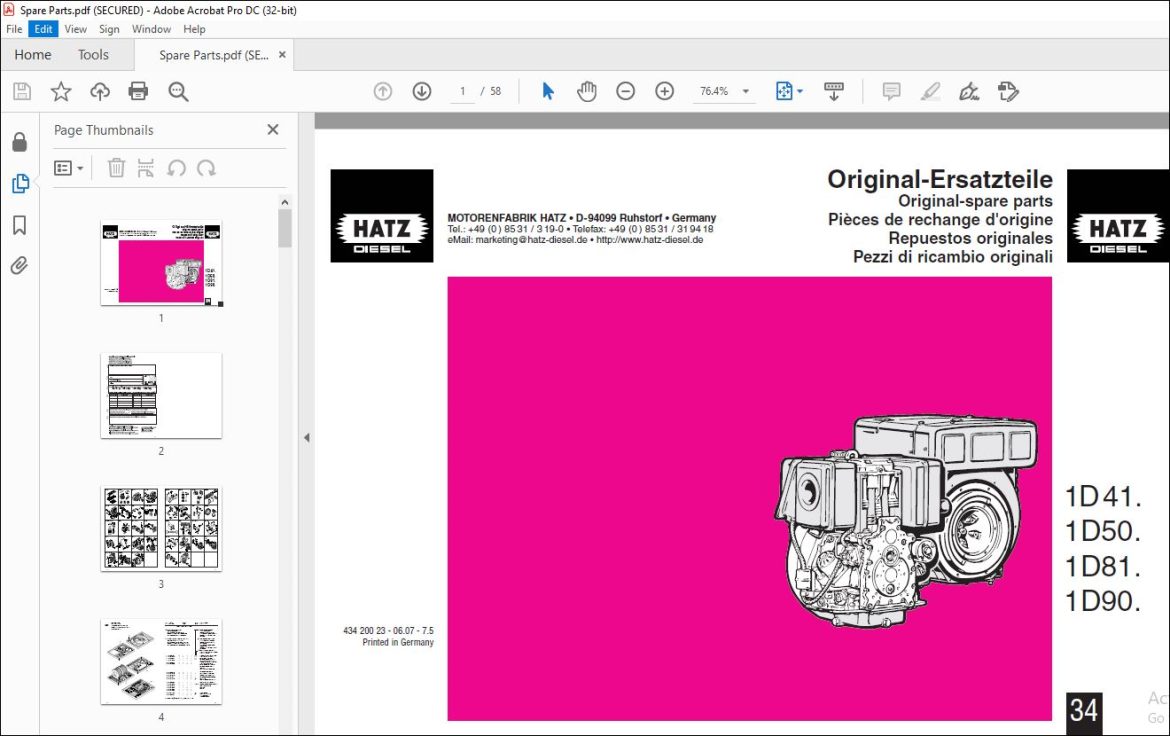Open the Find text magnifier
The height and width of the screenshot is (736, 1170).
tap(178, 91)
